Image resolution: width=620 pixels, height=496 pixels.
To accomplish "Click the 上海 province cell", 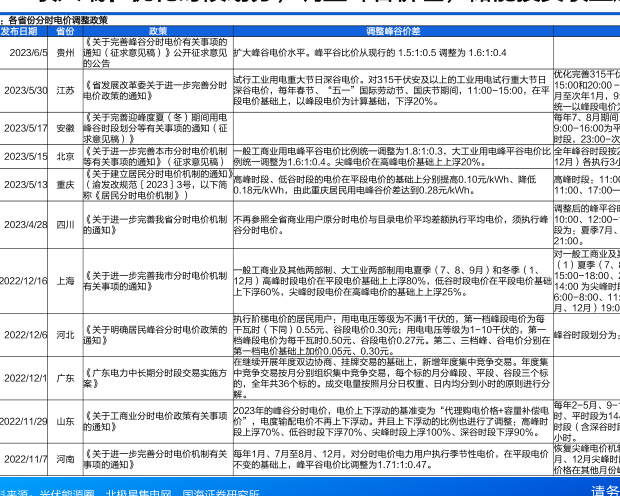I will 65,281.
